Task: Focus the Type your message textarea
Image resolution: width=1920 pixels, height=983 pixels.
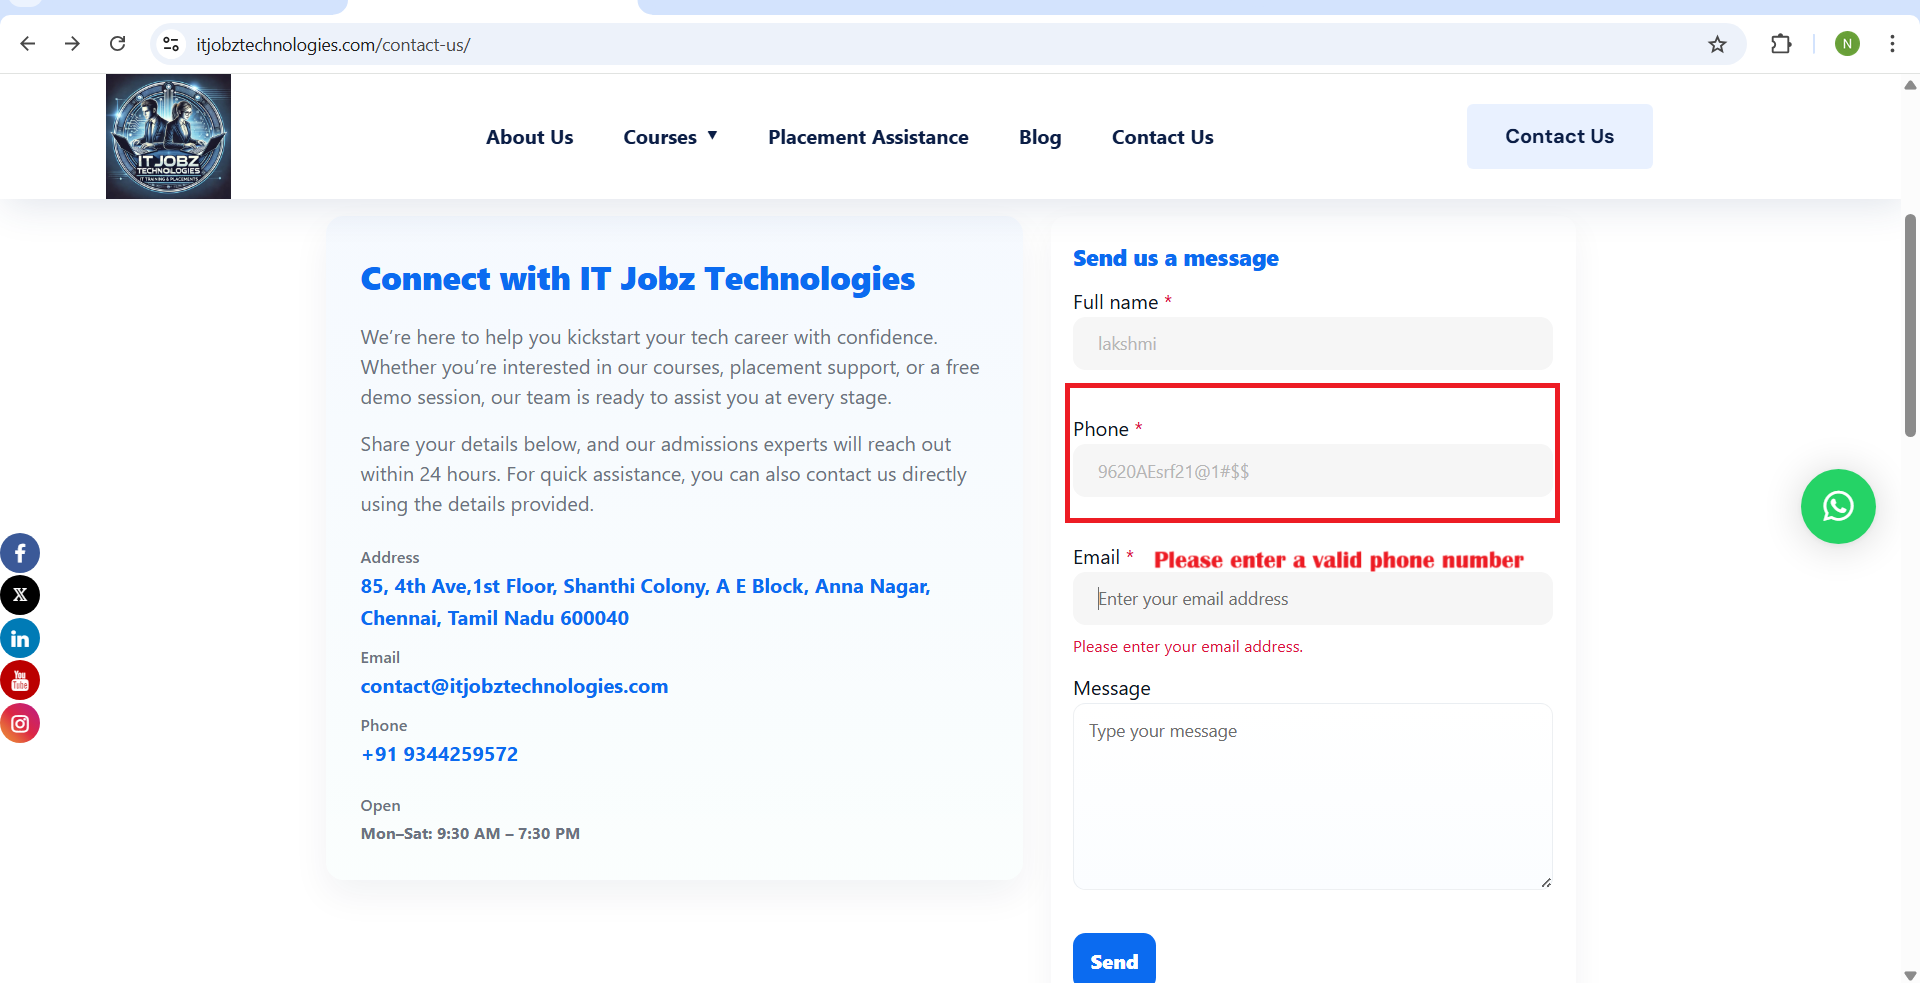Action: (1311, 796)
